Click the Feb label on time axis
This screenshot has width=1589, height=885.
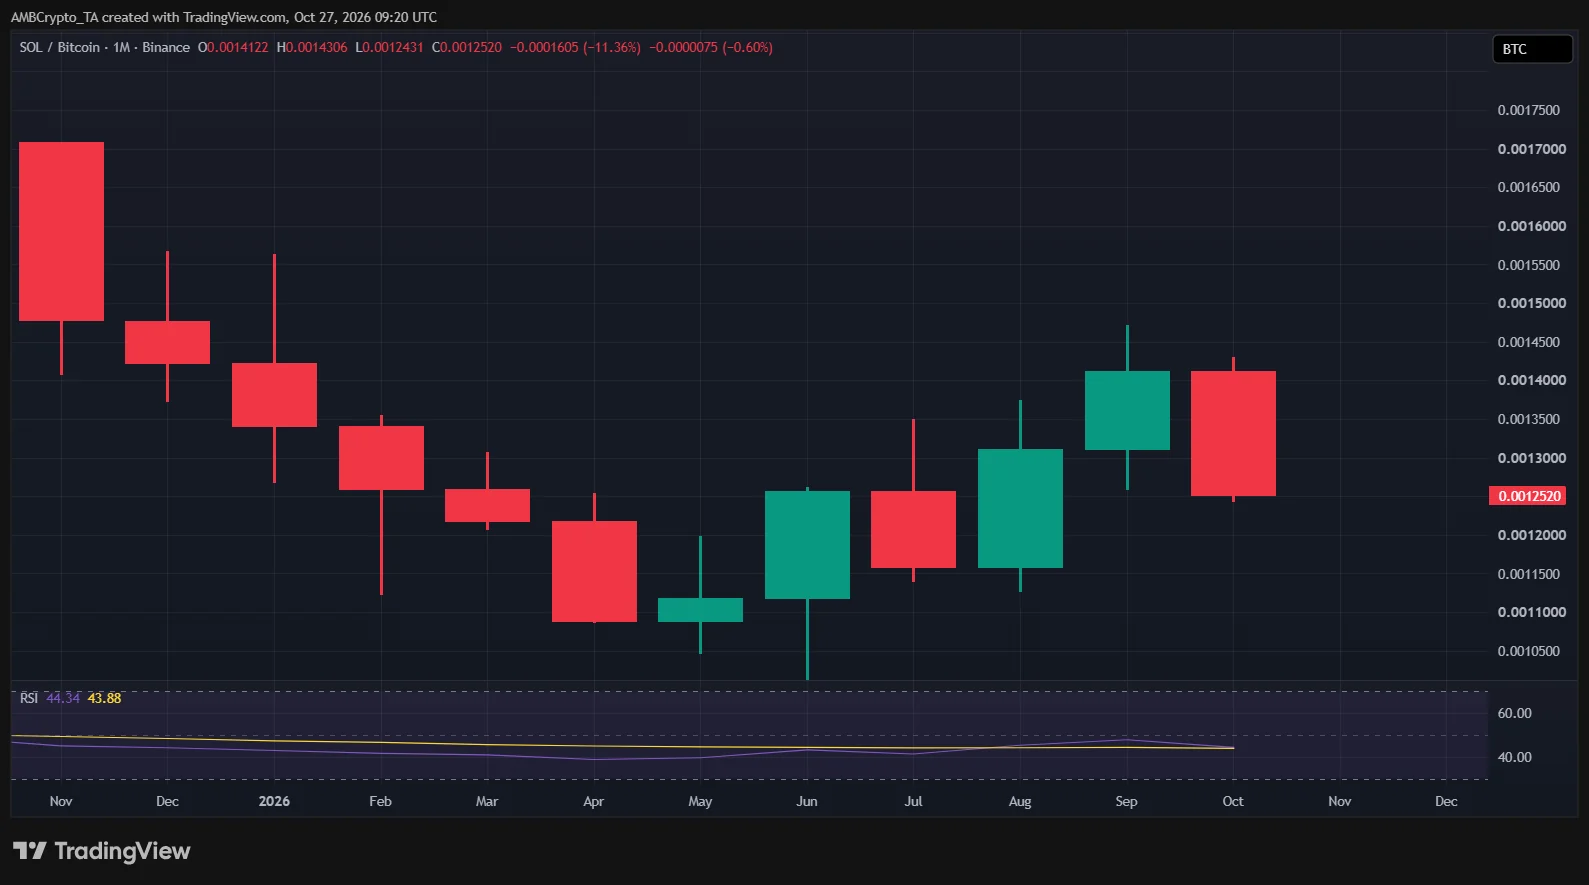click(x=380, y=801)
